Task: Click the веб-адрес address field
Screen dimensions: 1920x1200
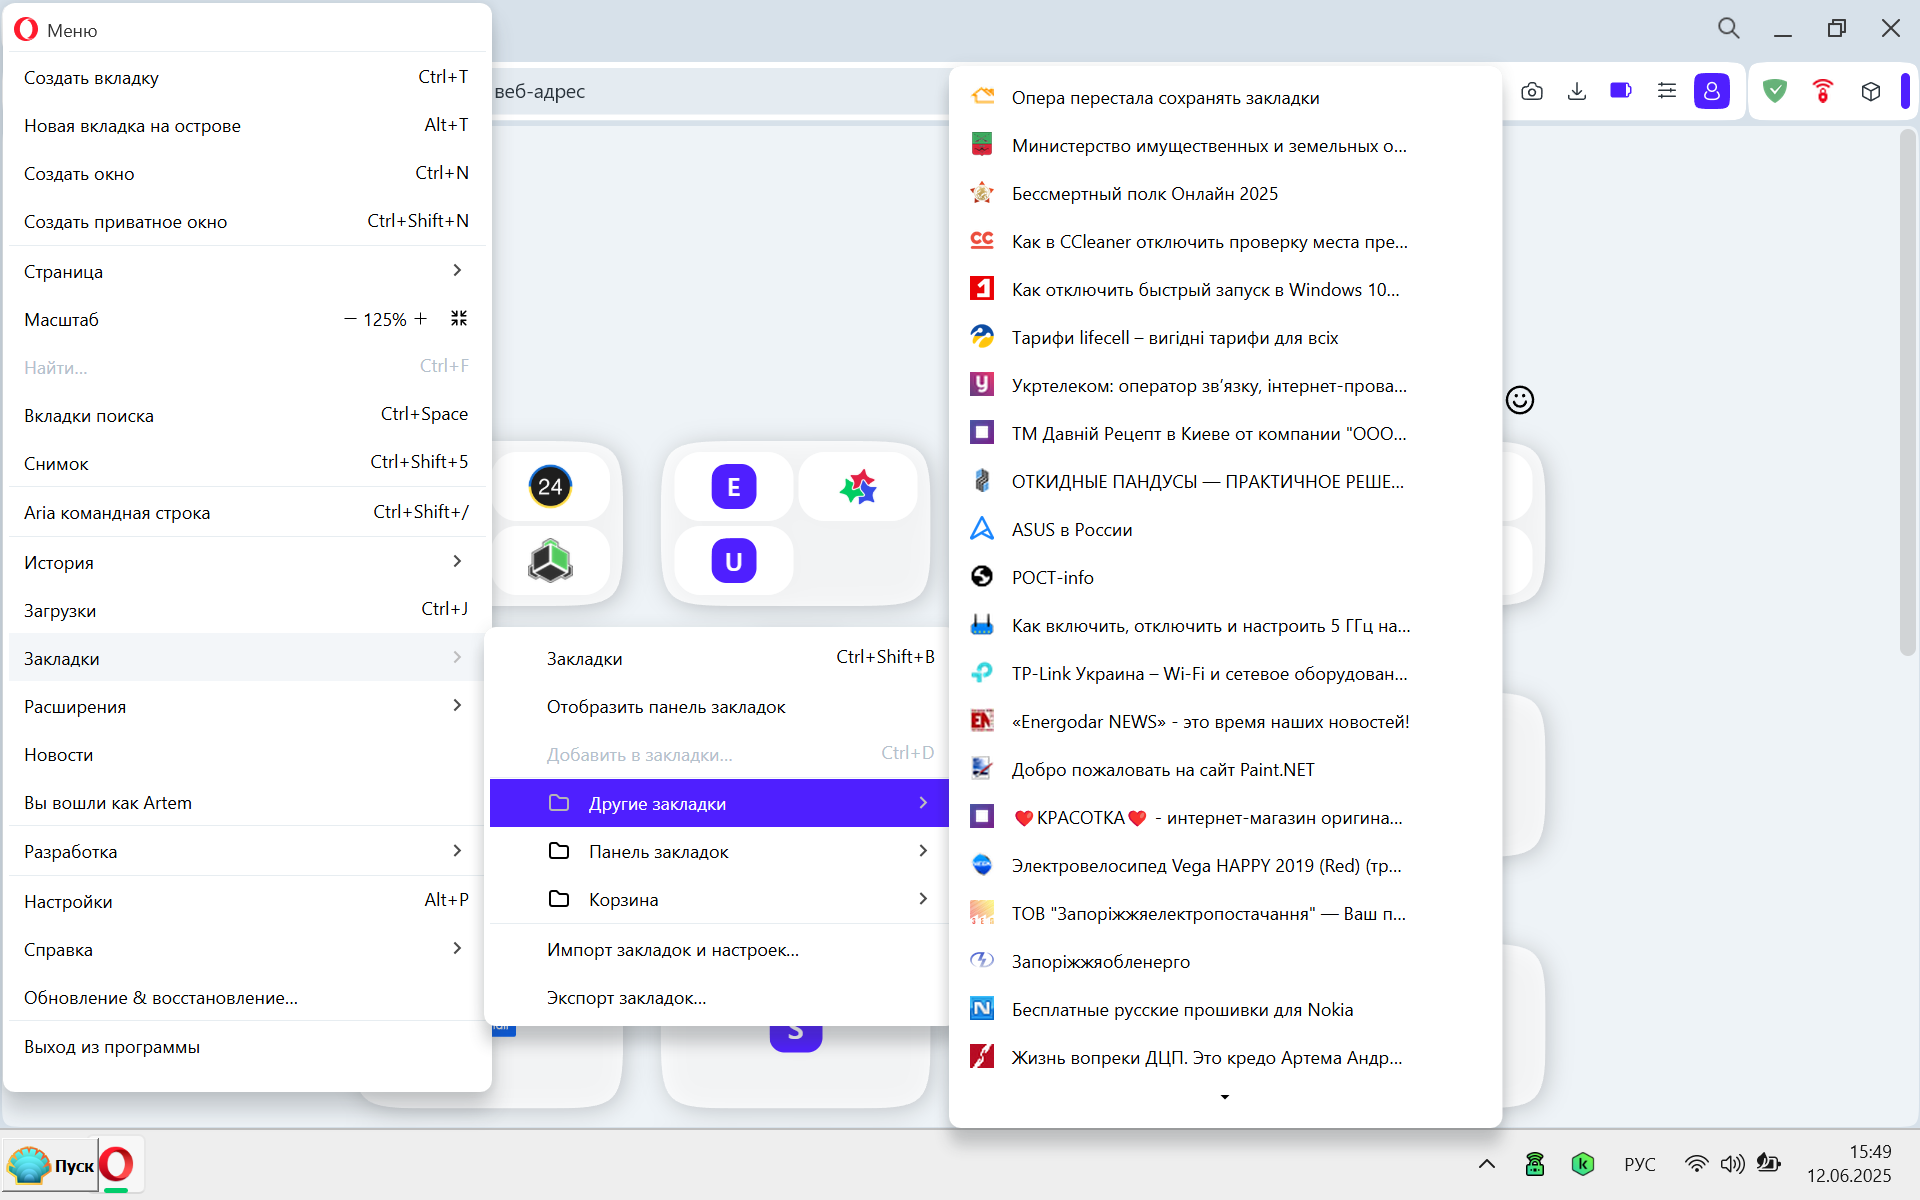Action: 720,91
